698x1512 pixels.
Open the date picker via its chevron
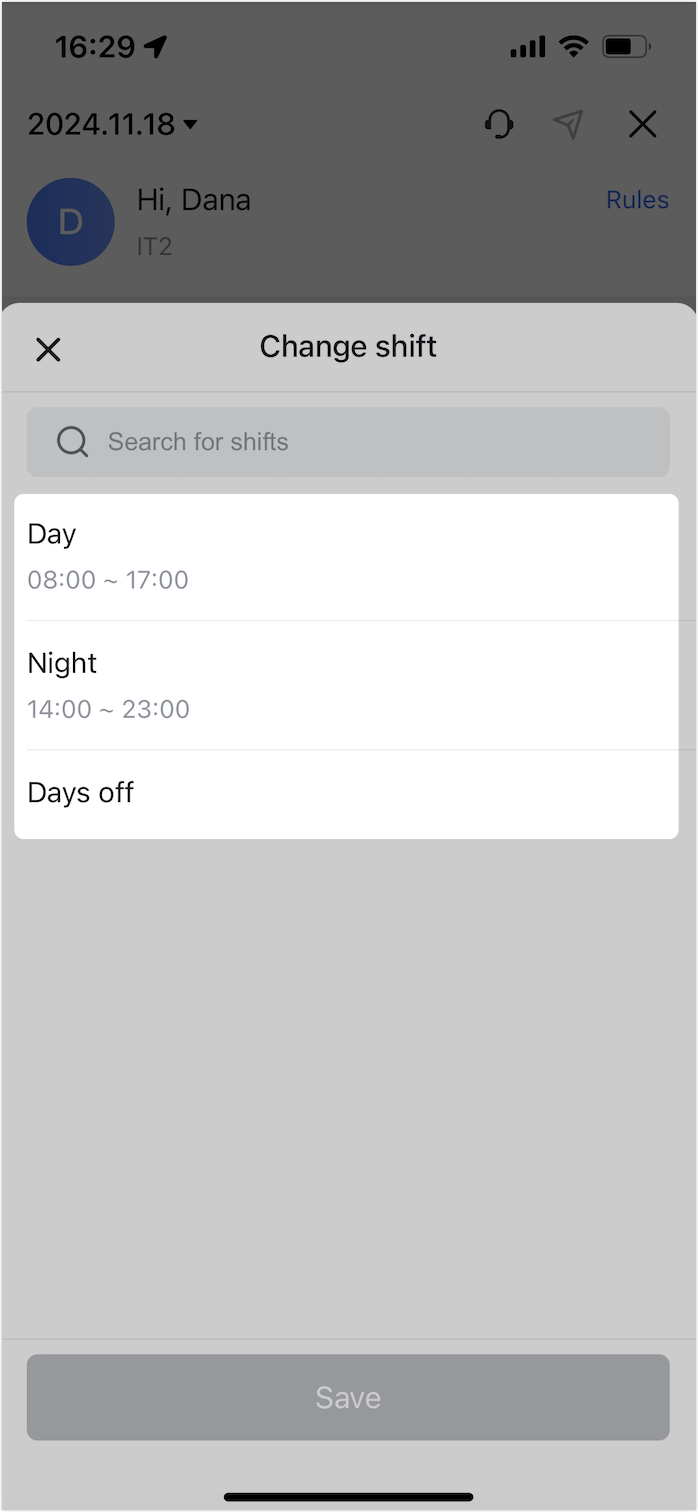click(190, 126)
